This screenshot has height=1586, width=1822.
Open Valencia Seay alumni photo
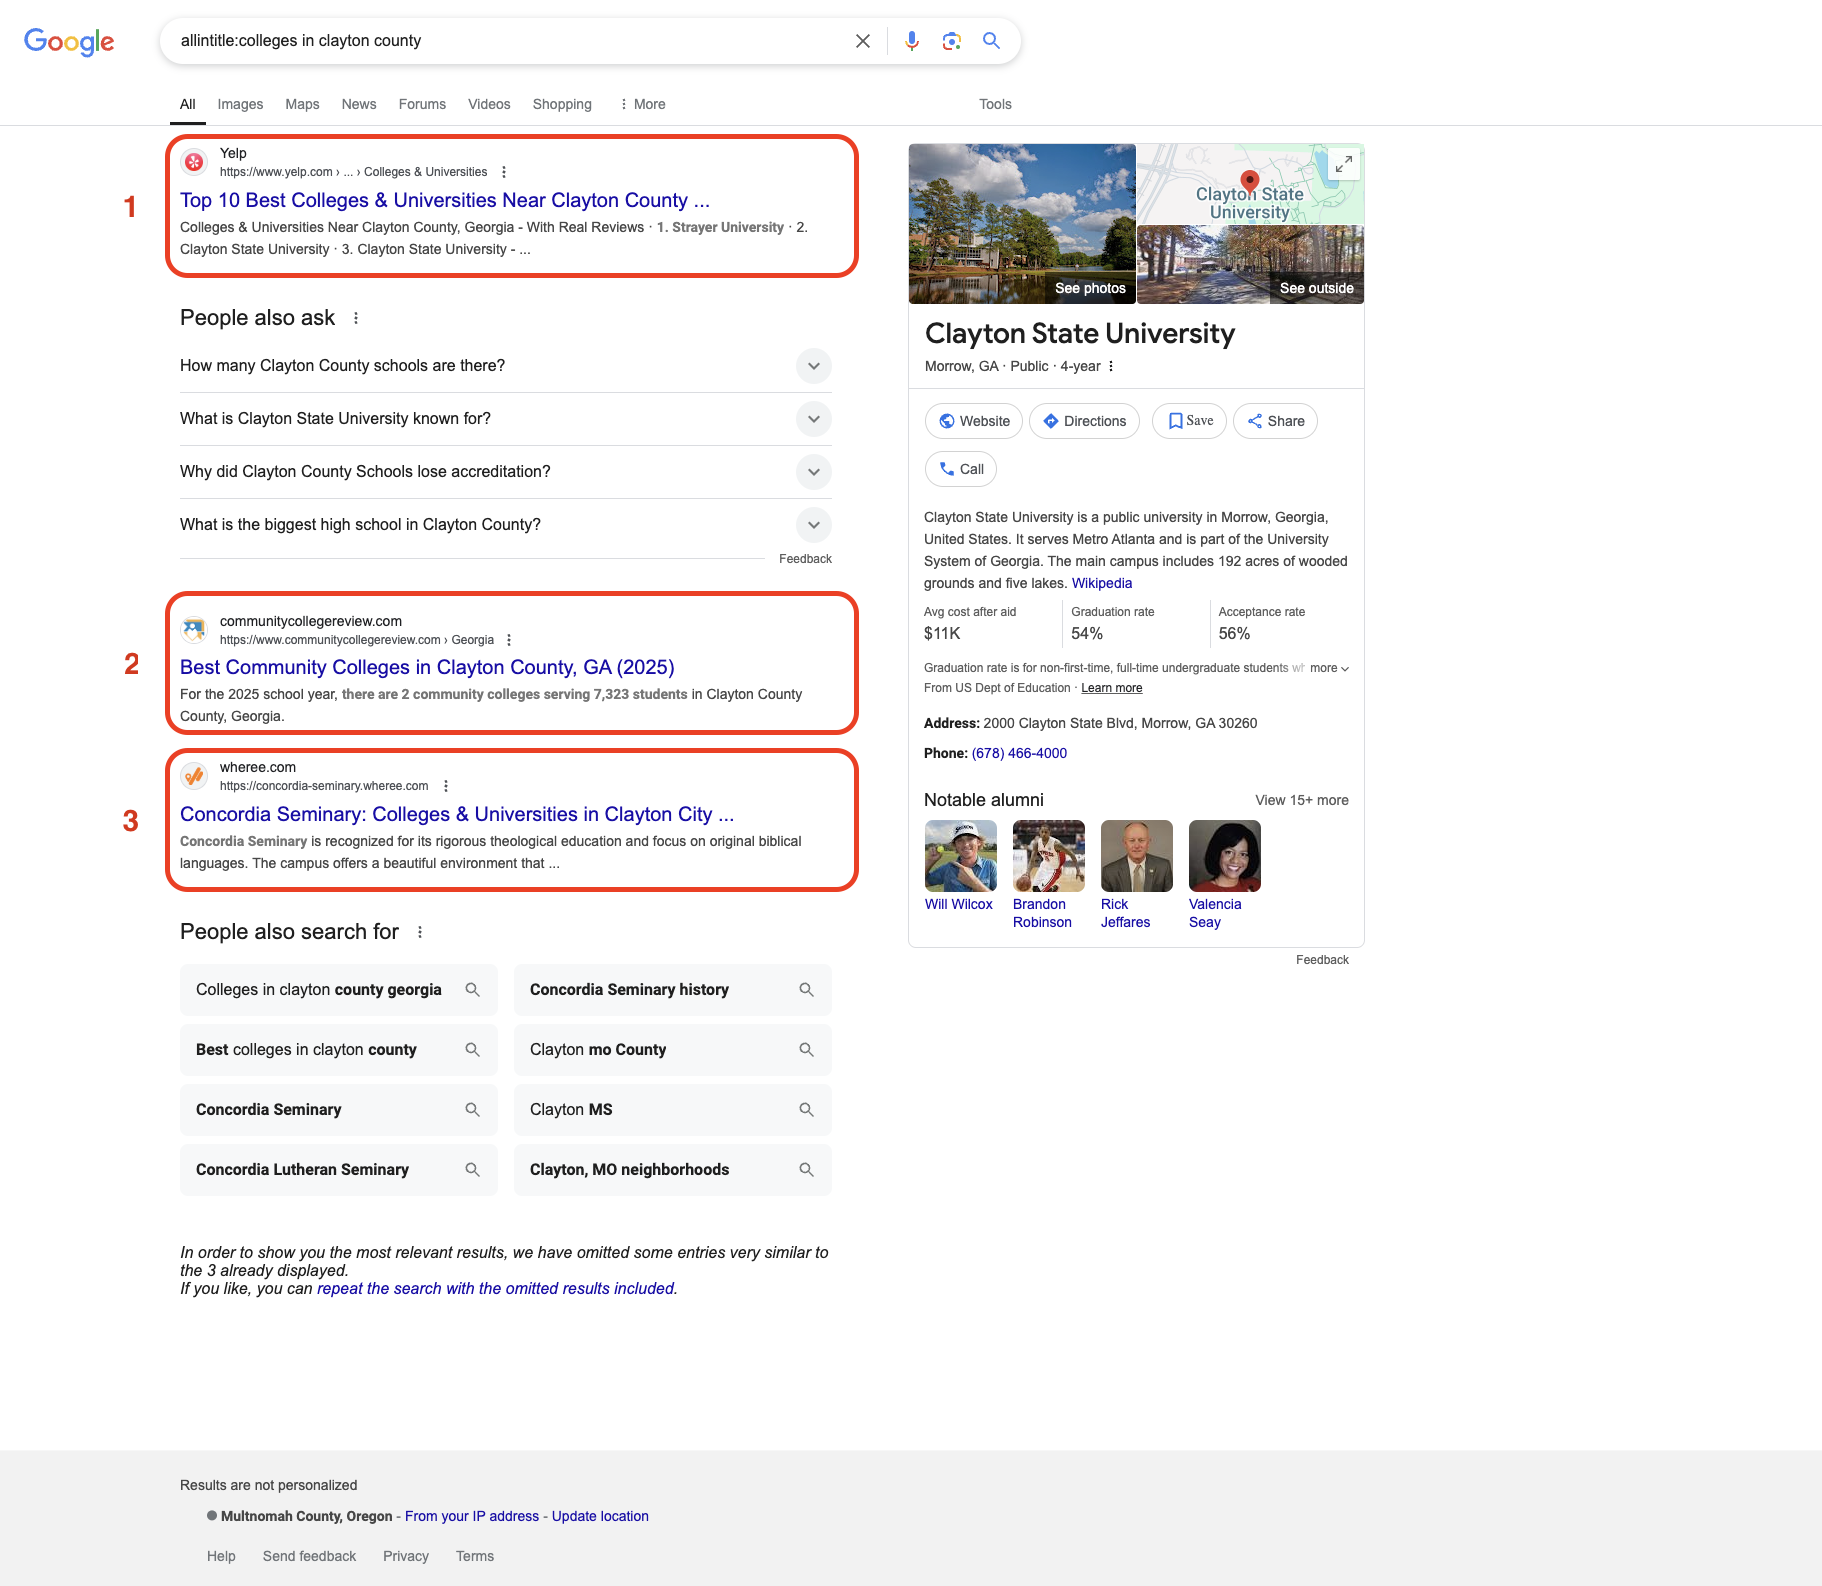point(1225,856)
